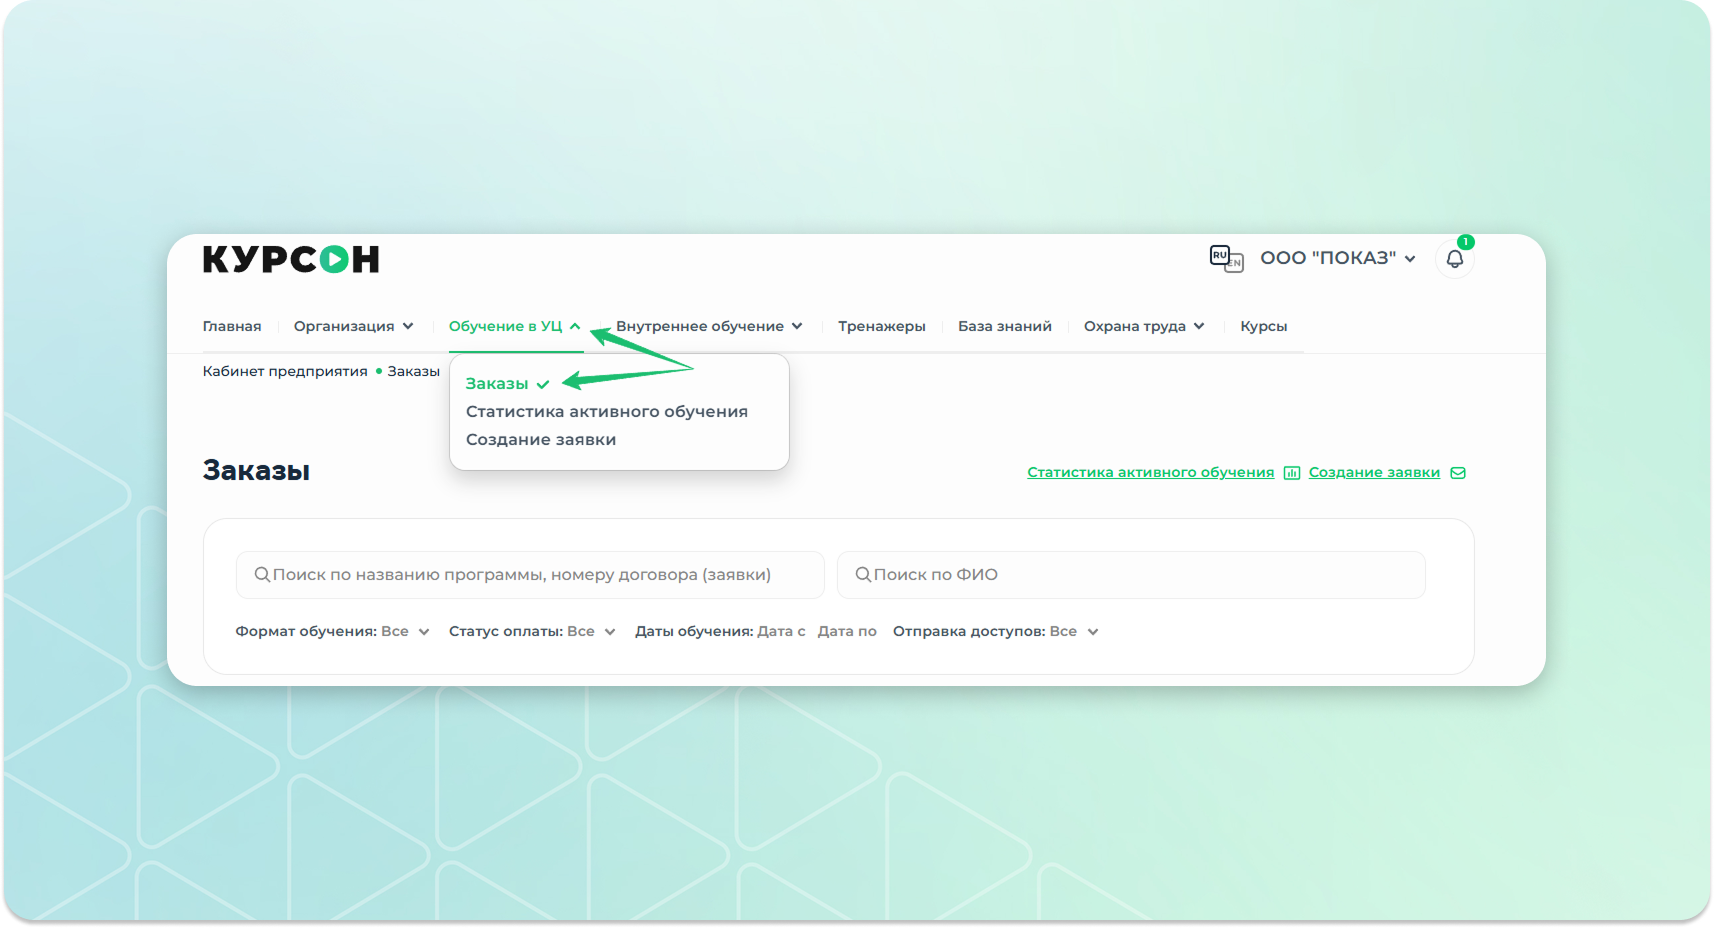Viewport: 1714px width, 928px height.
Task: Open the Охрана труда dropdown
Action: pos(1144,326)
